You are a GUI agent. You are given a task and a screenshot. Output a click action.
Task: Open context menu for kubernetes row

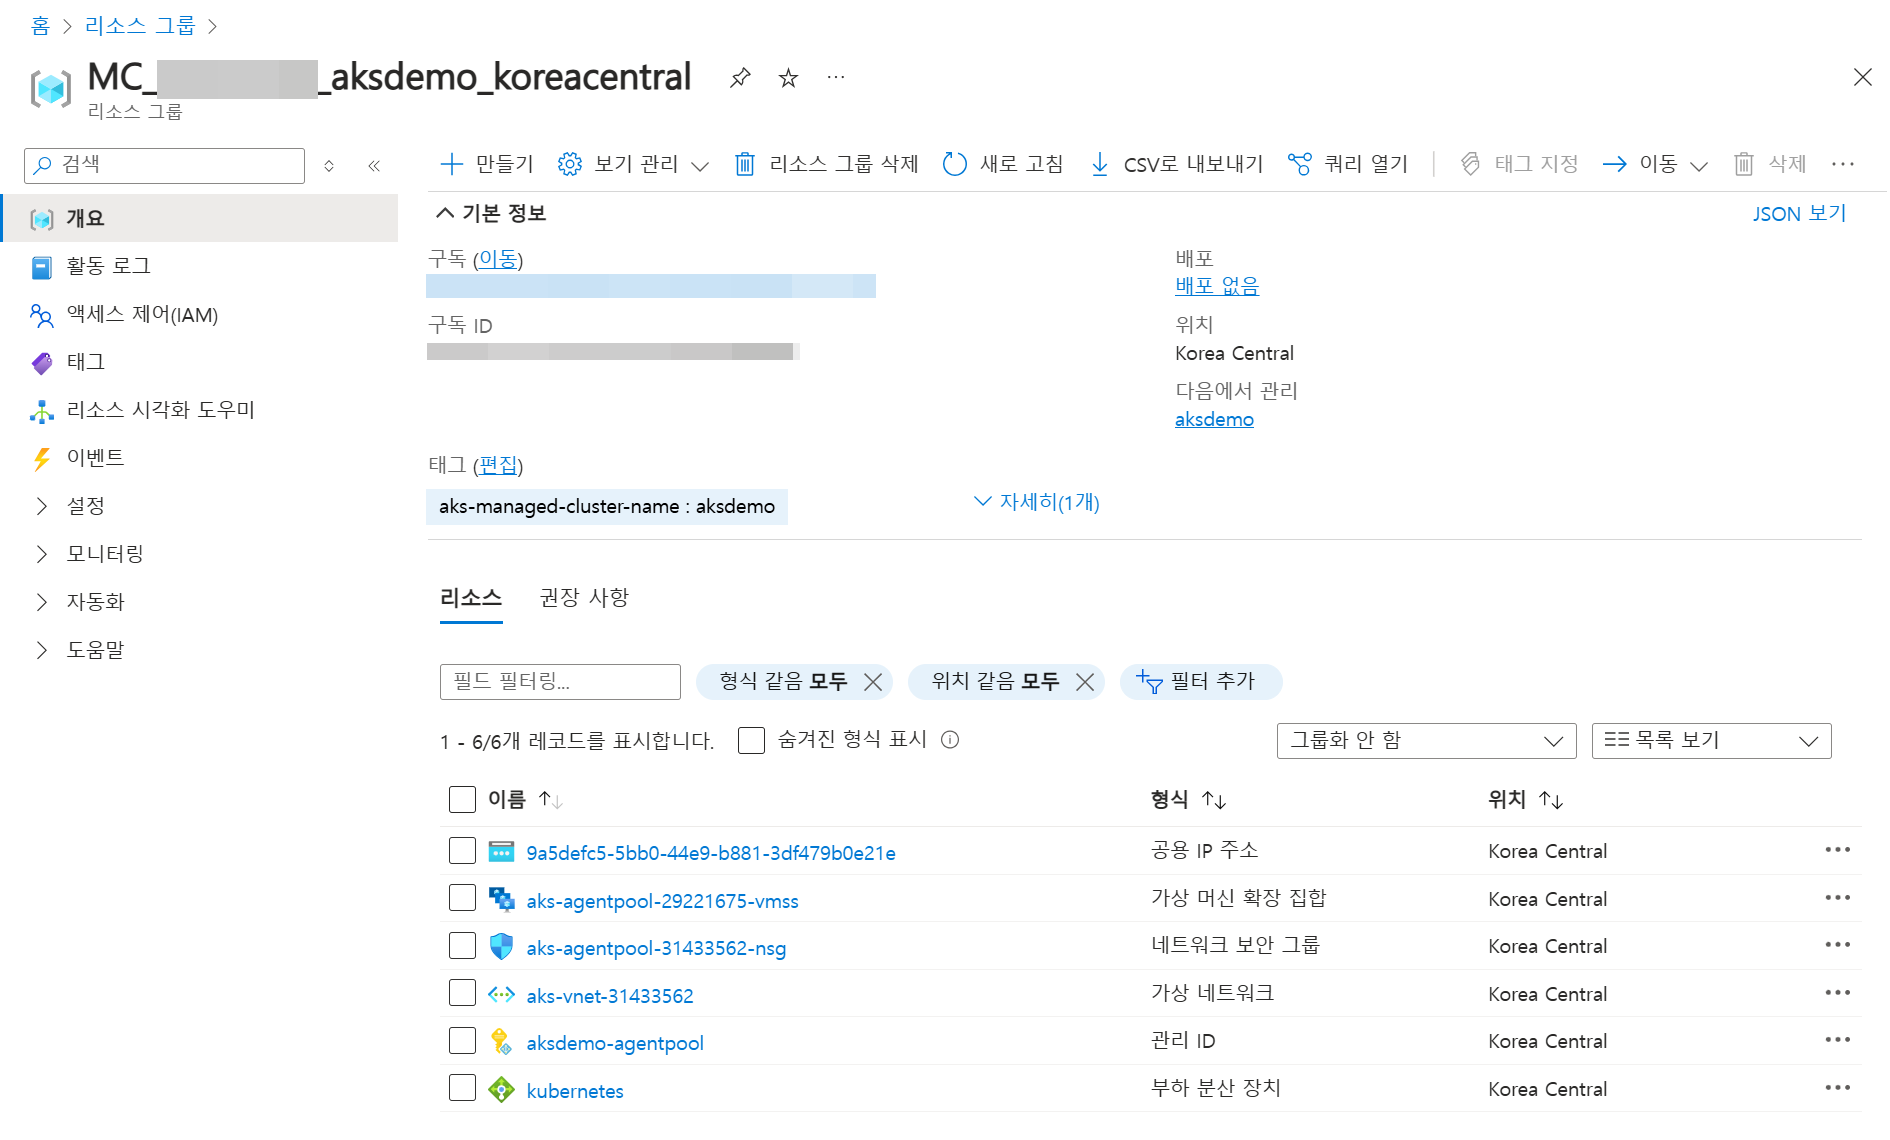pyautogui.click(x=1838, y=1088)
